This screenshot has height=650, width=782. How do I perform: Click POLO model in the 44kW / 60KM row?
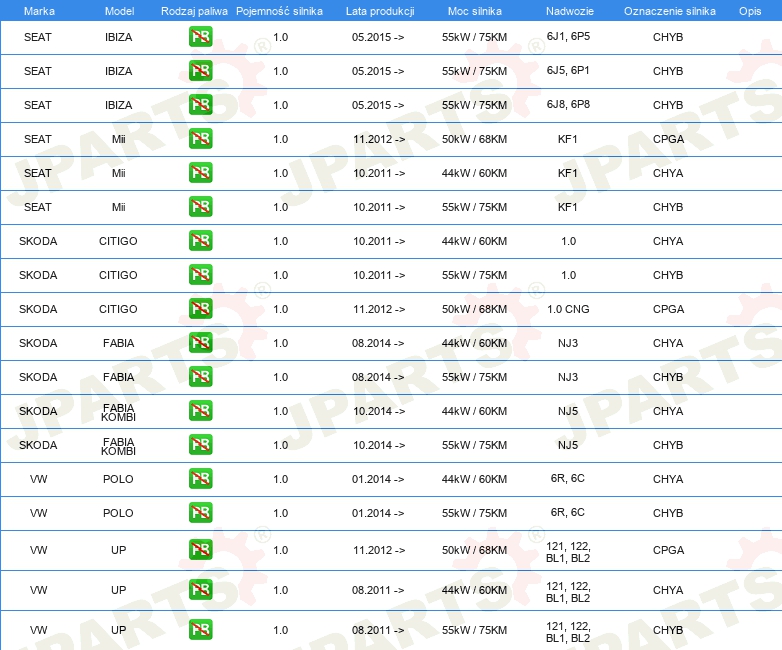118,479
